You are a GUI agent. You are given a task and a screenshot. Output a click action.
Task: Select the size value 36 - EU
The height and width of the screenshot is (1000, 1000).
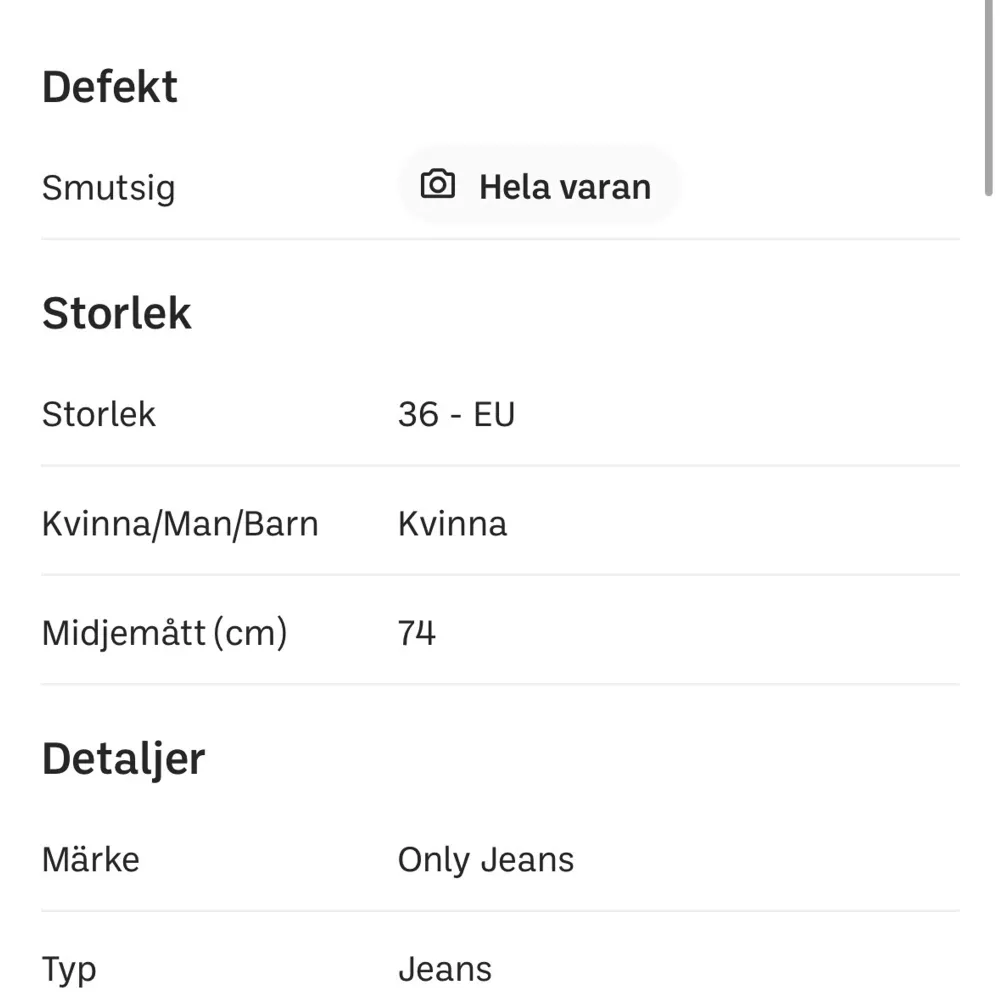click(456, 414)
